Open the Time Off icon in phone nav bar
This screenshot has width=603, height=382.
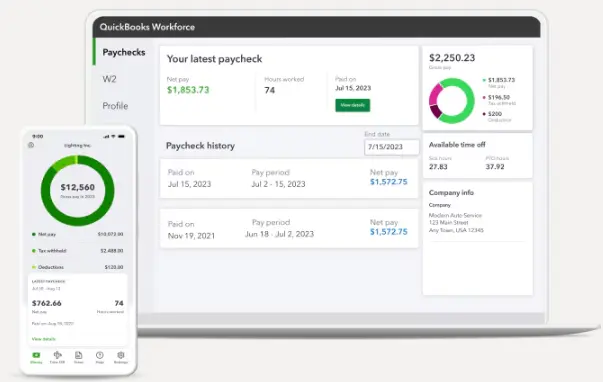click(57, 355)
